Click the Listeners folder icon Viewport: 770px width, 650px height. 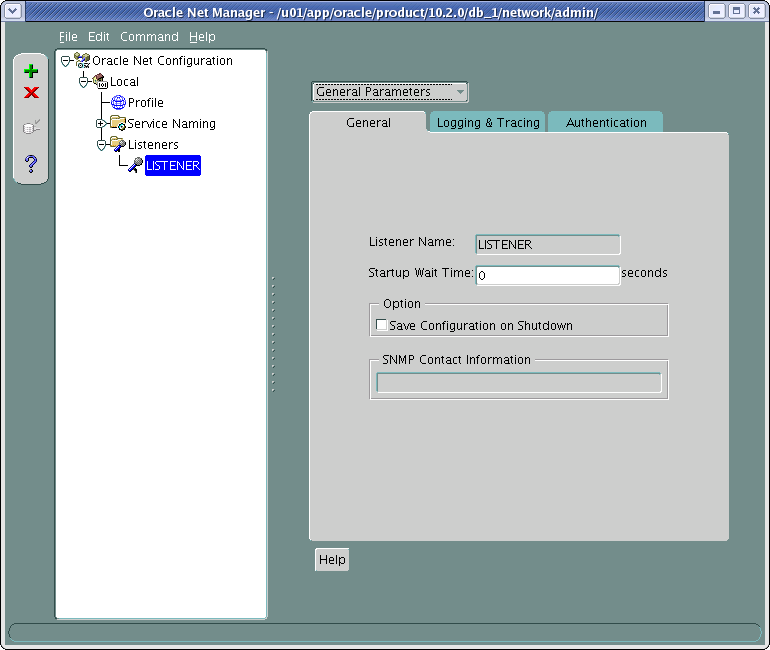118,144
